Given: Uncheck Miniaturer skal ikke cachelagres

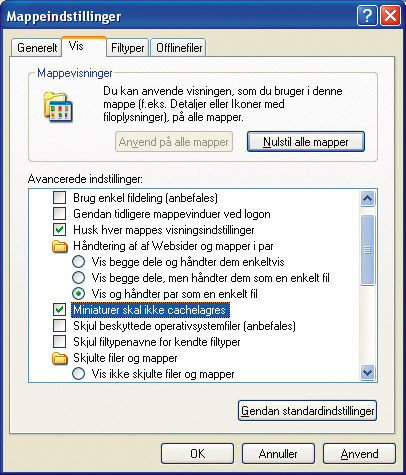Looking at the screenshot, I should point(60,310).
